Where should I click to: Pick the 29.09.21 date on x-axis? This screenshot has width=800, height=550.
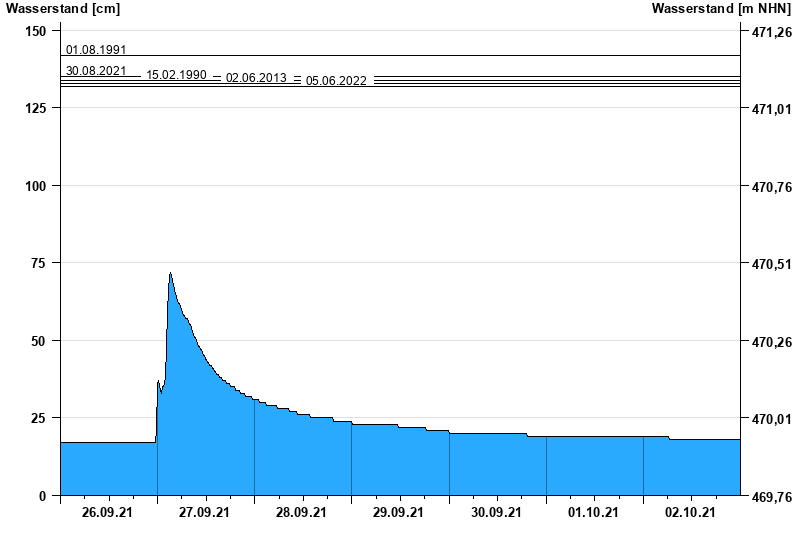tap(400, 513)
